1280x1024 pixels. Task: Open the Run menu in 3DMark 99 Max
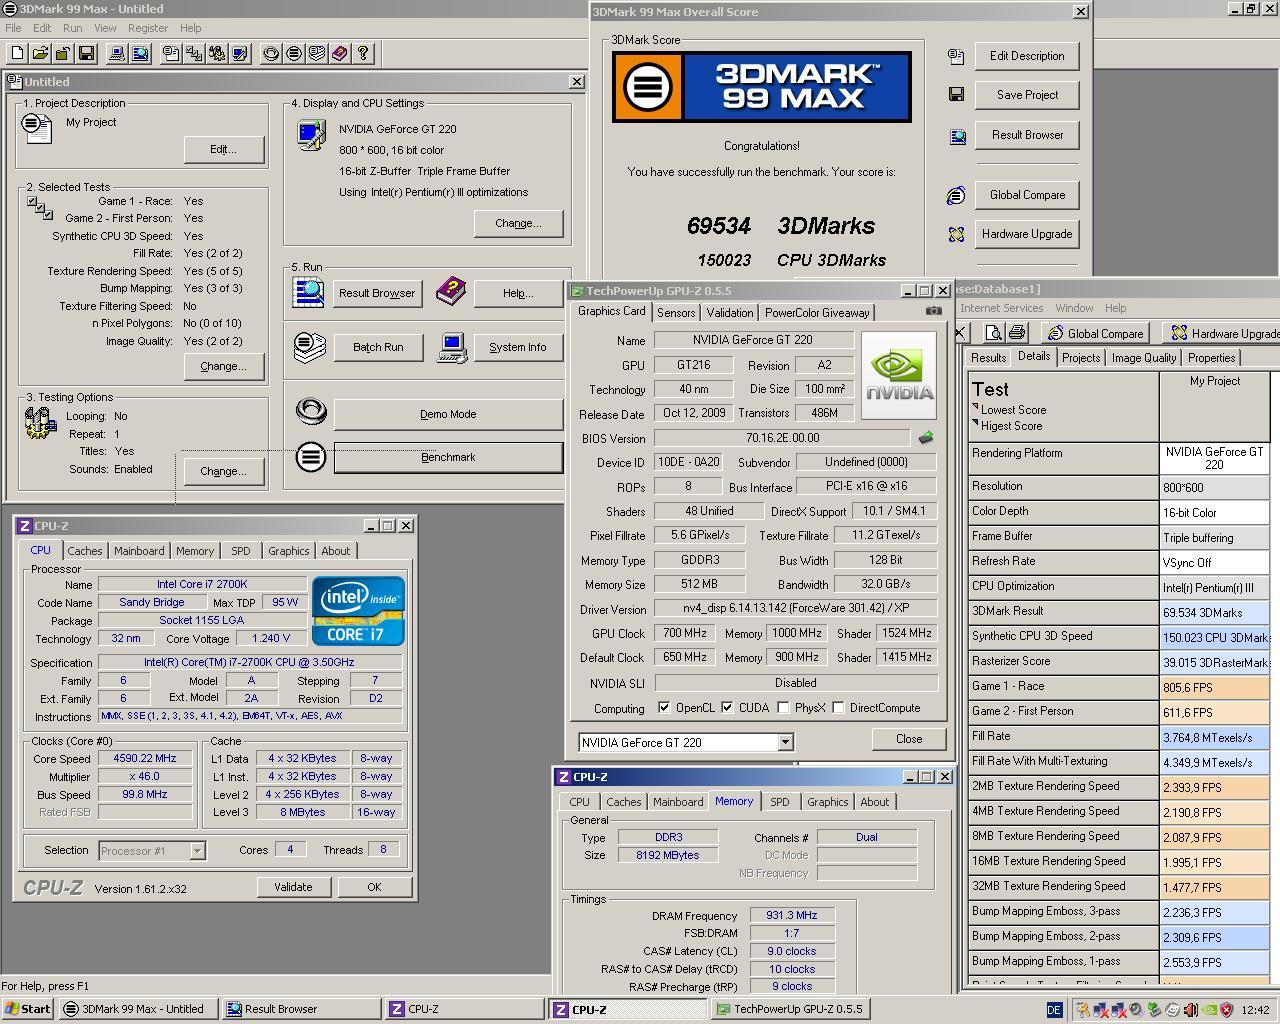pyautogui.click(x=73, y=28)
